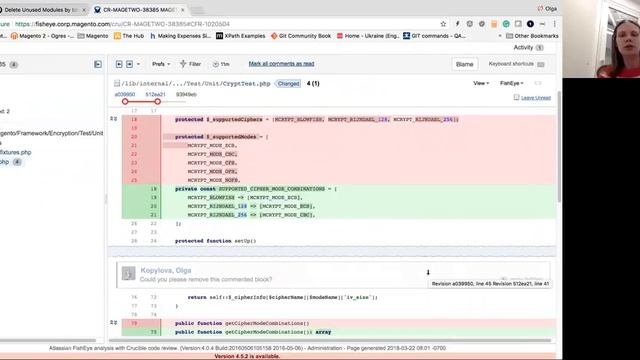
Task: Bookmark this page with star icon
Action: (443, 24)
